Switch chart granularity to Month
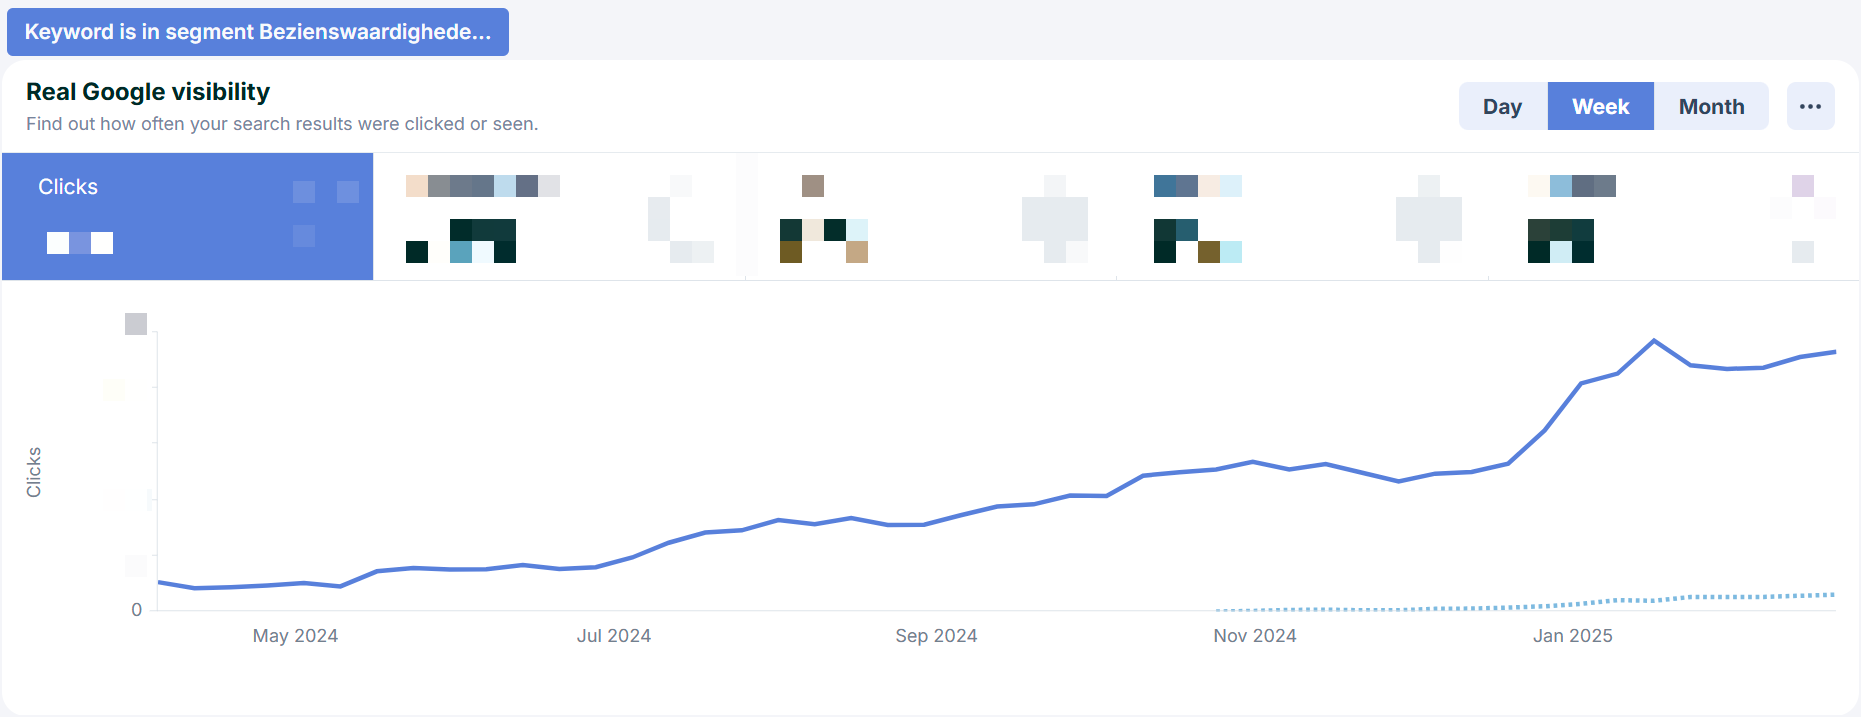The width and height of the screenshot is (1861, 717). pos(1710,106)
